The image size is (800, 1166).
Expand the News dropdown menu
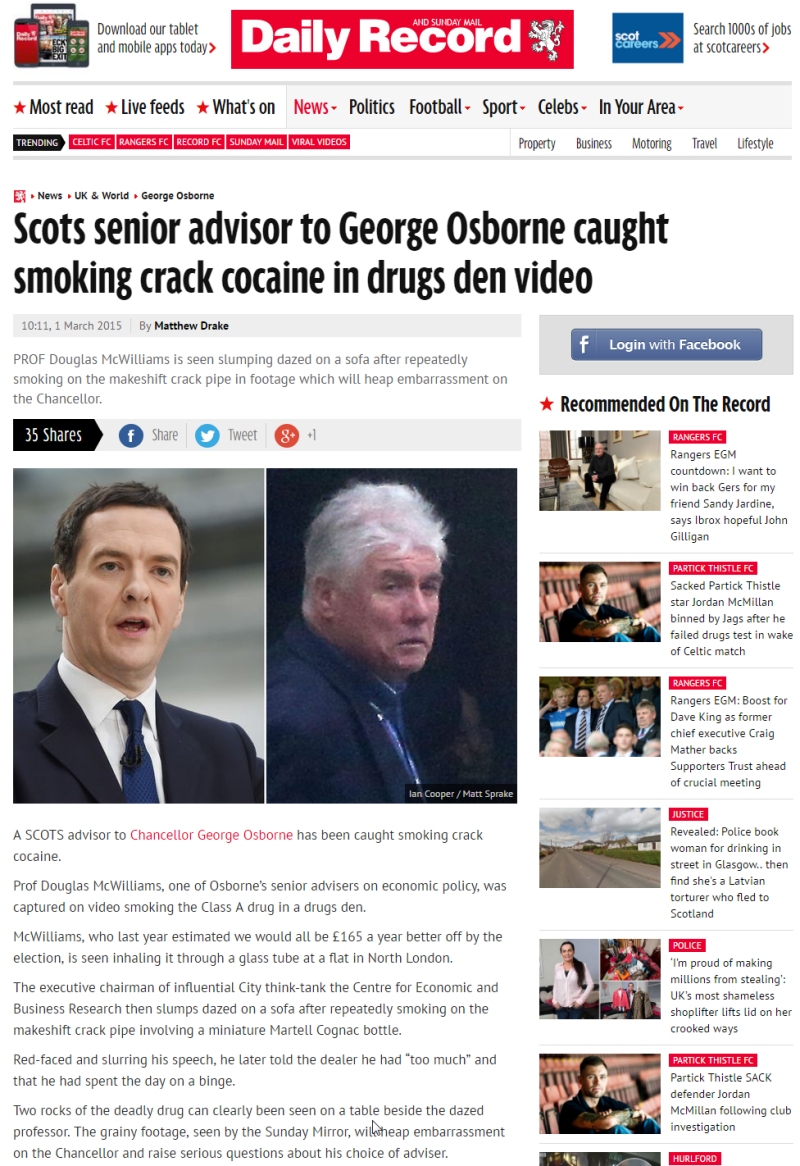click(x=315, y=107)
